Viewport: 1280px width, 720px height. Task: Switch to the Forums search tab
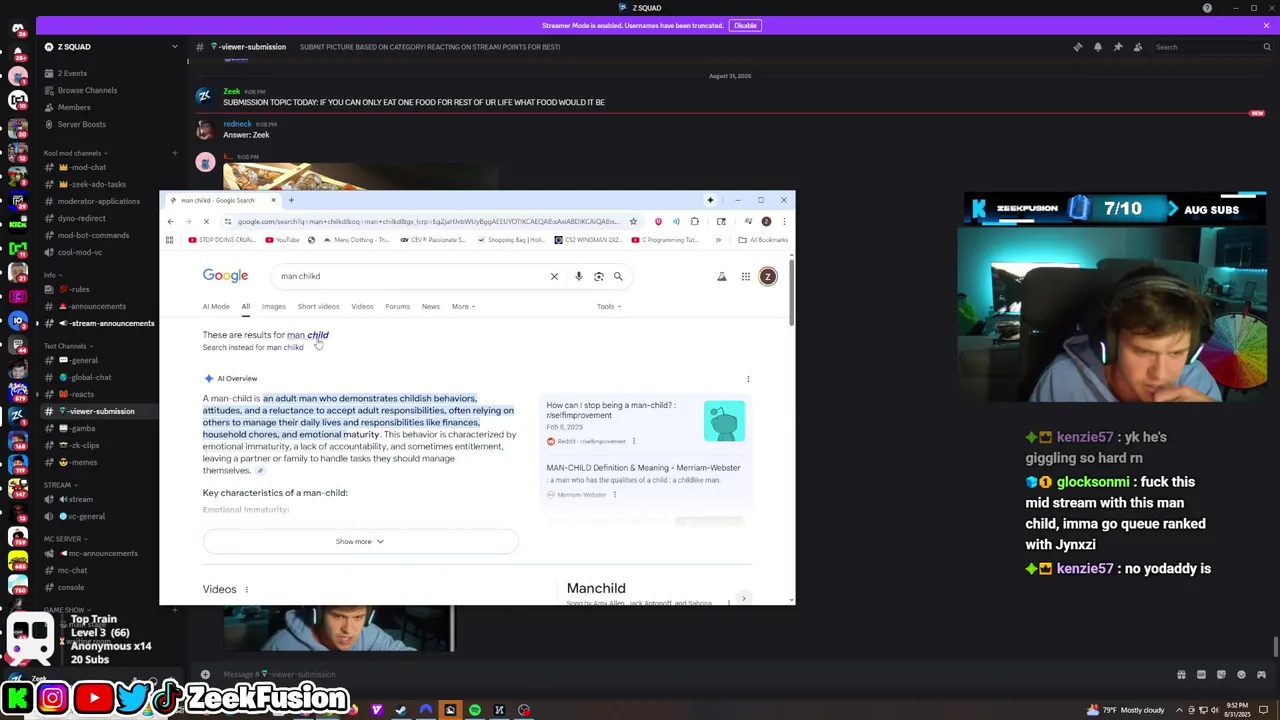click(x=397, y=307)
